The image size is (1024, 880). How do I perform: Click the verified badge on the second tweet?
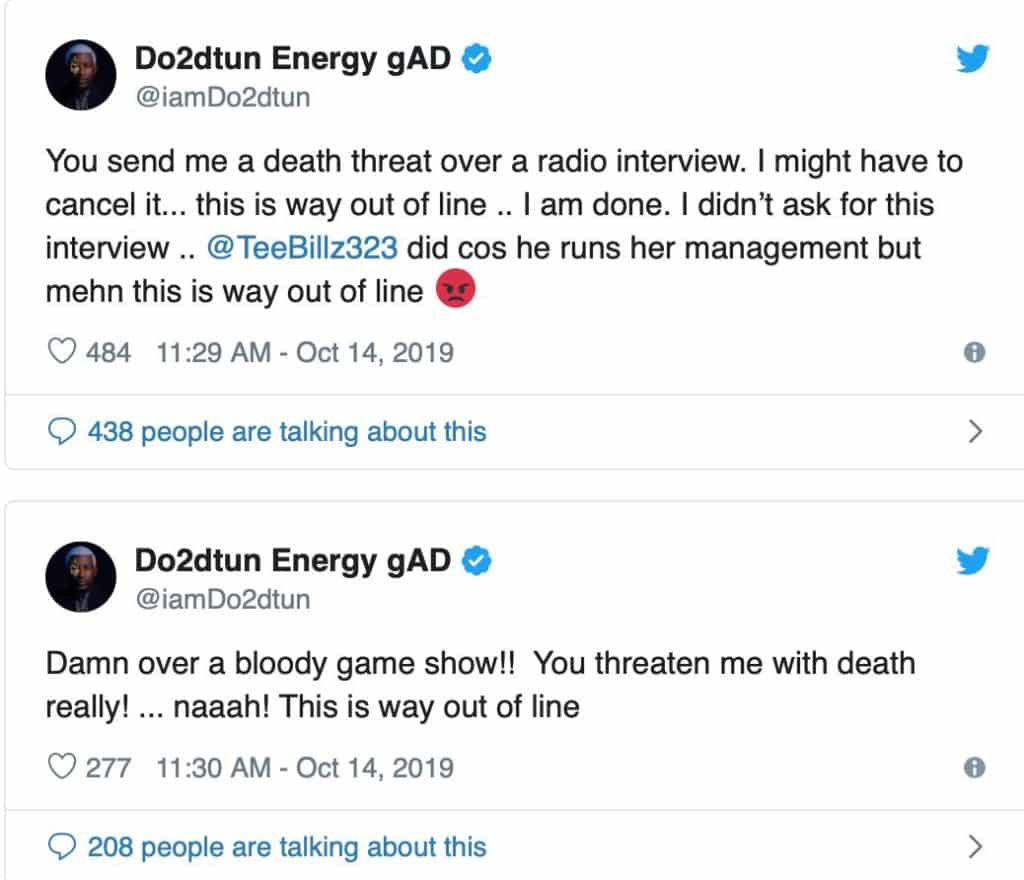(x=475, y=560)
